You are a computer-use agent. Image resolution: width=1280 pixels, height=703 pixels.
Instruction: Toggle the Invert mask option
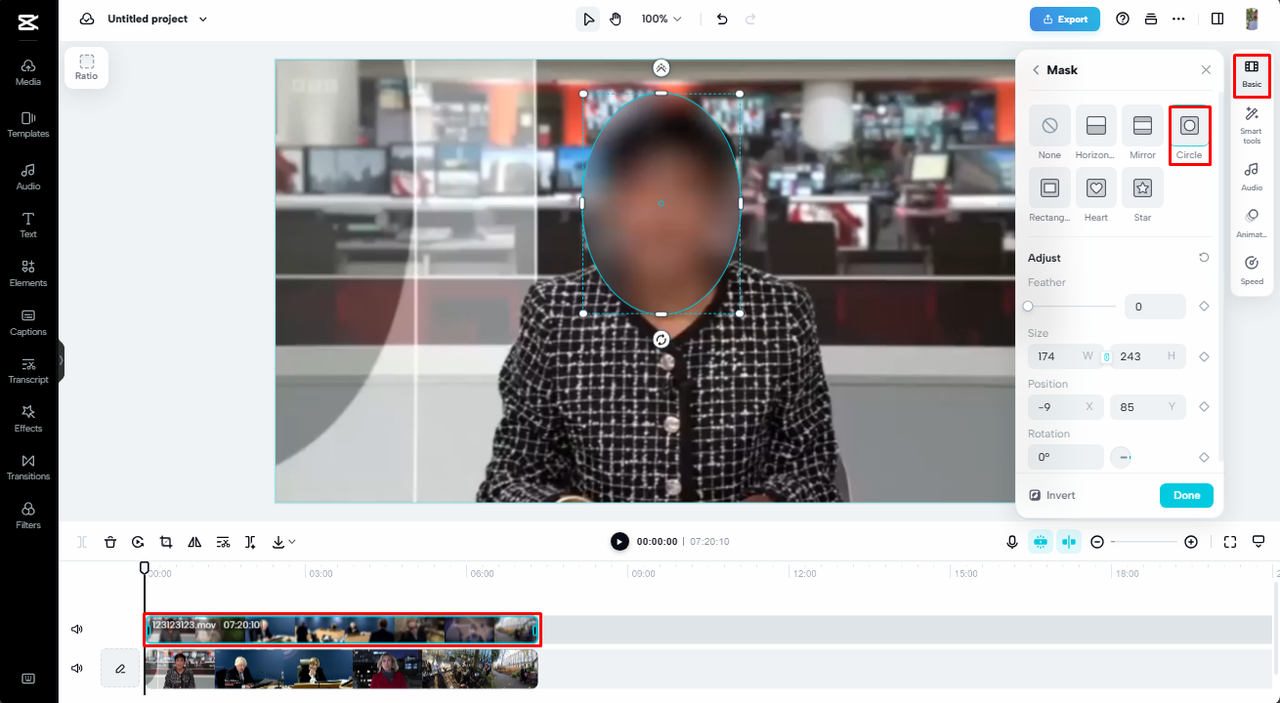click(1052, 495)
